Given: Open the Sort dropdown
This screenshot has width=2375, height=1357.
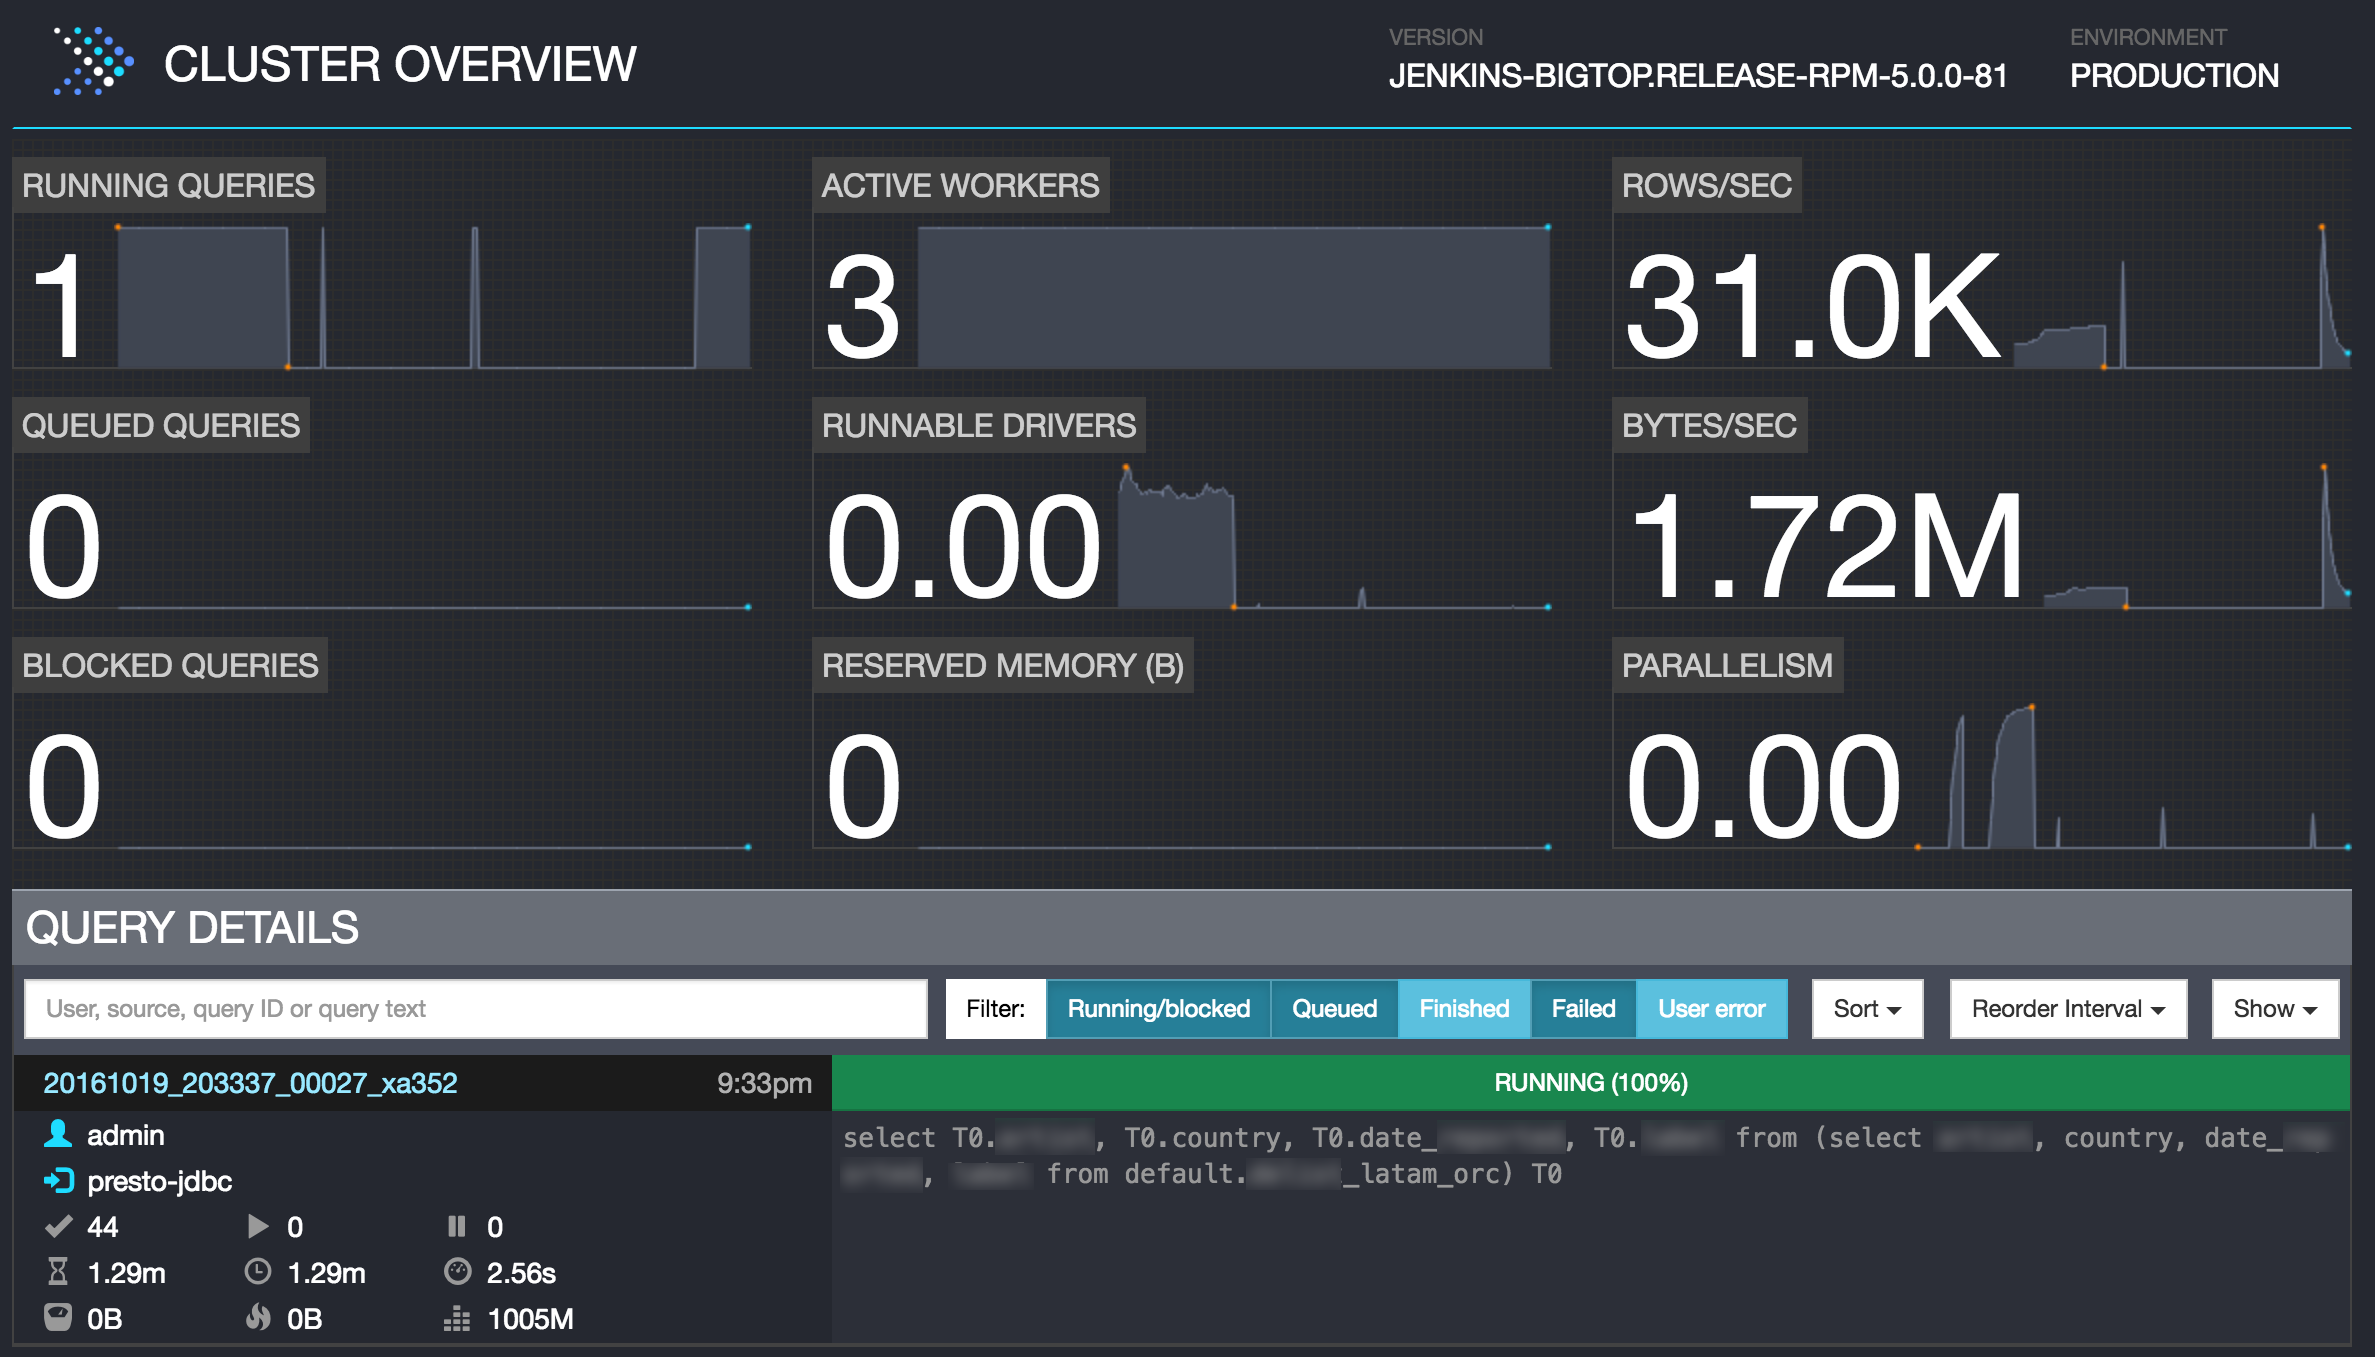Looking at the screenshot, I should tap(1867, 1009).
